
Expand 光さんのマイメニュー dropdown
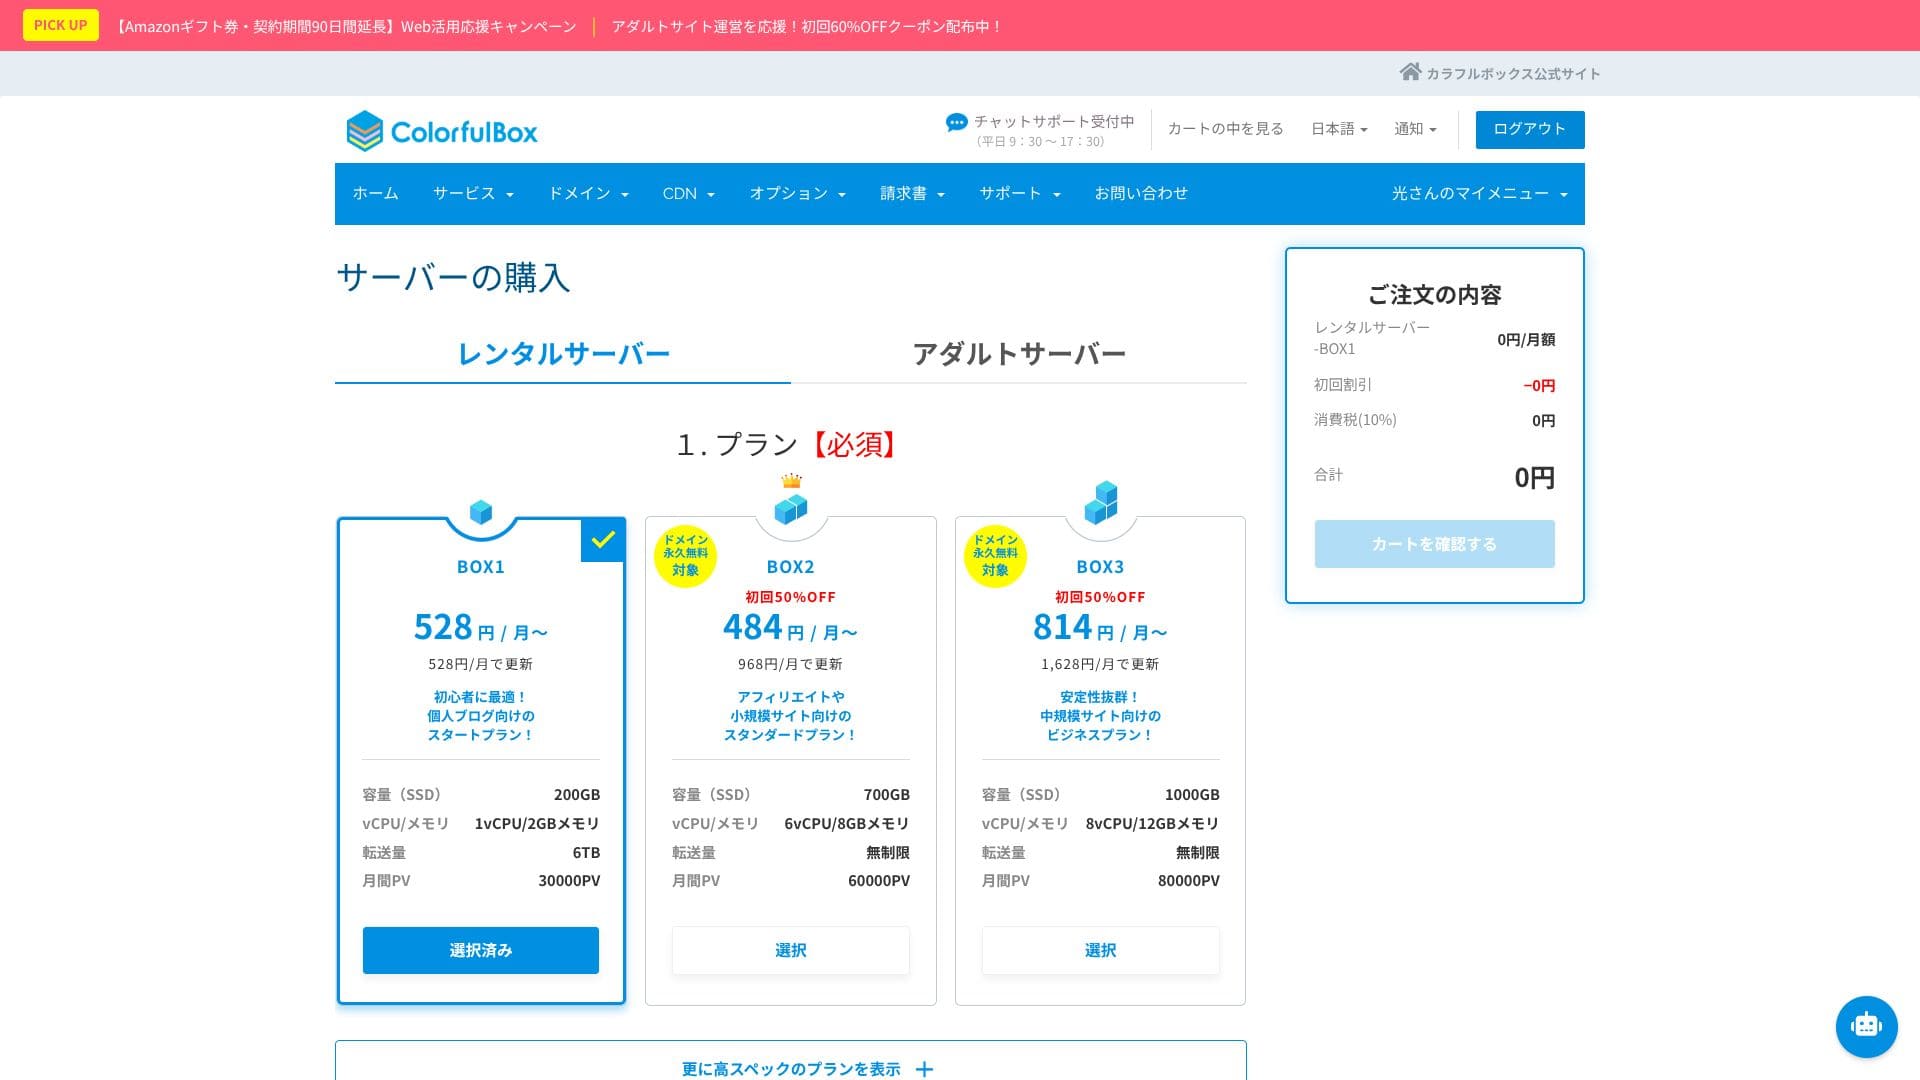(x=1478, y=194)
